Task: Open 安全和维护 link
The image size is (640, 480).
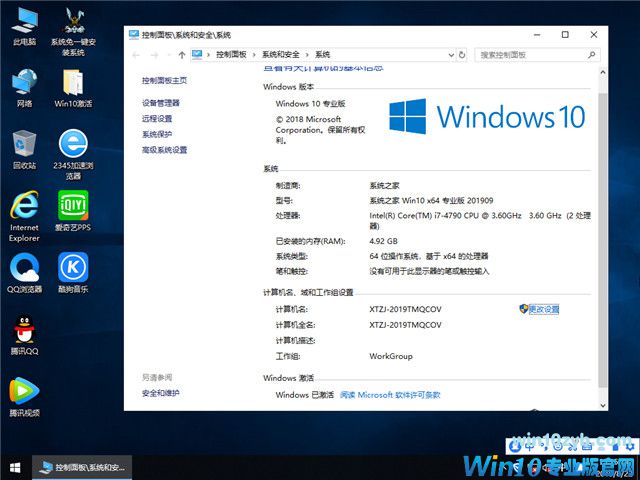Action: tap(161, 393)
